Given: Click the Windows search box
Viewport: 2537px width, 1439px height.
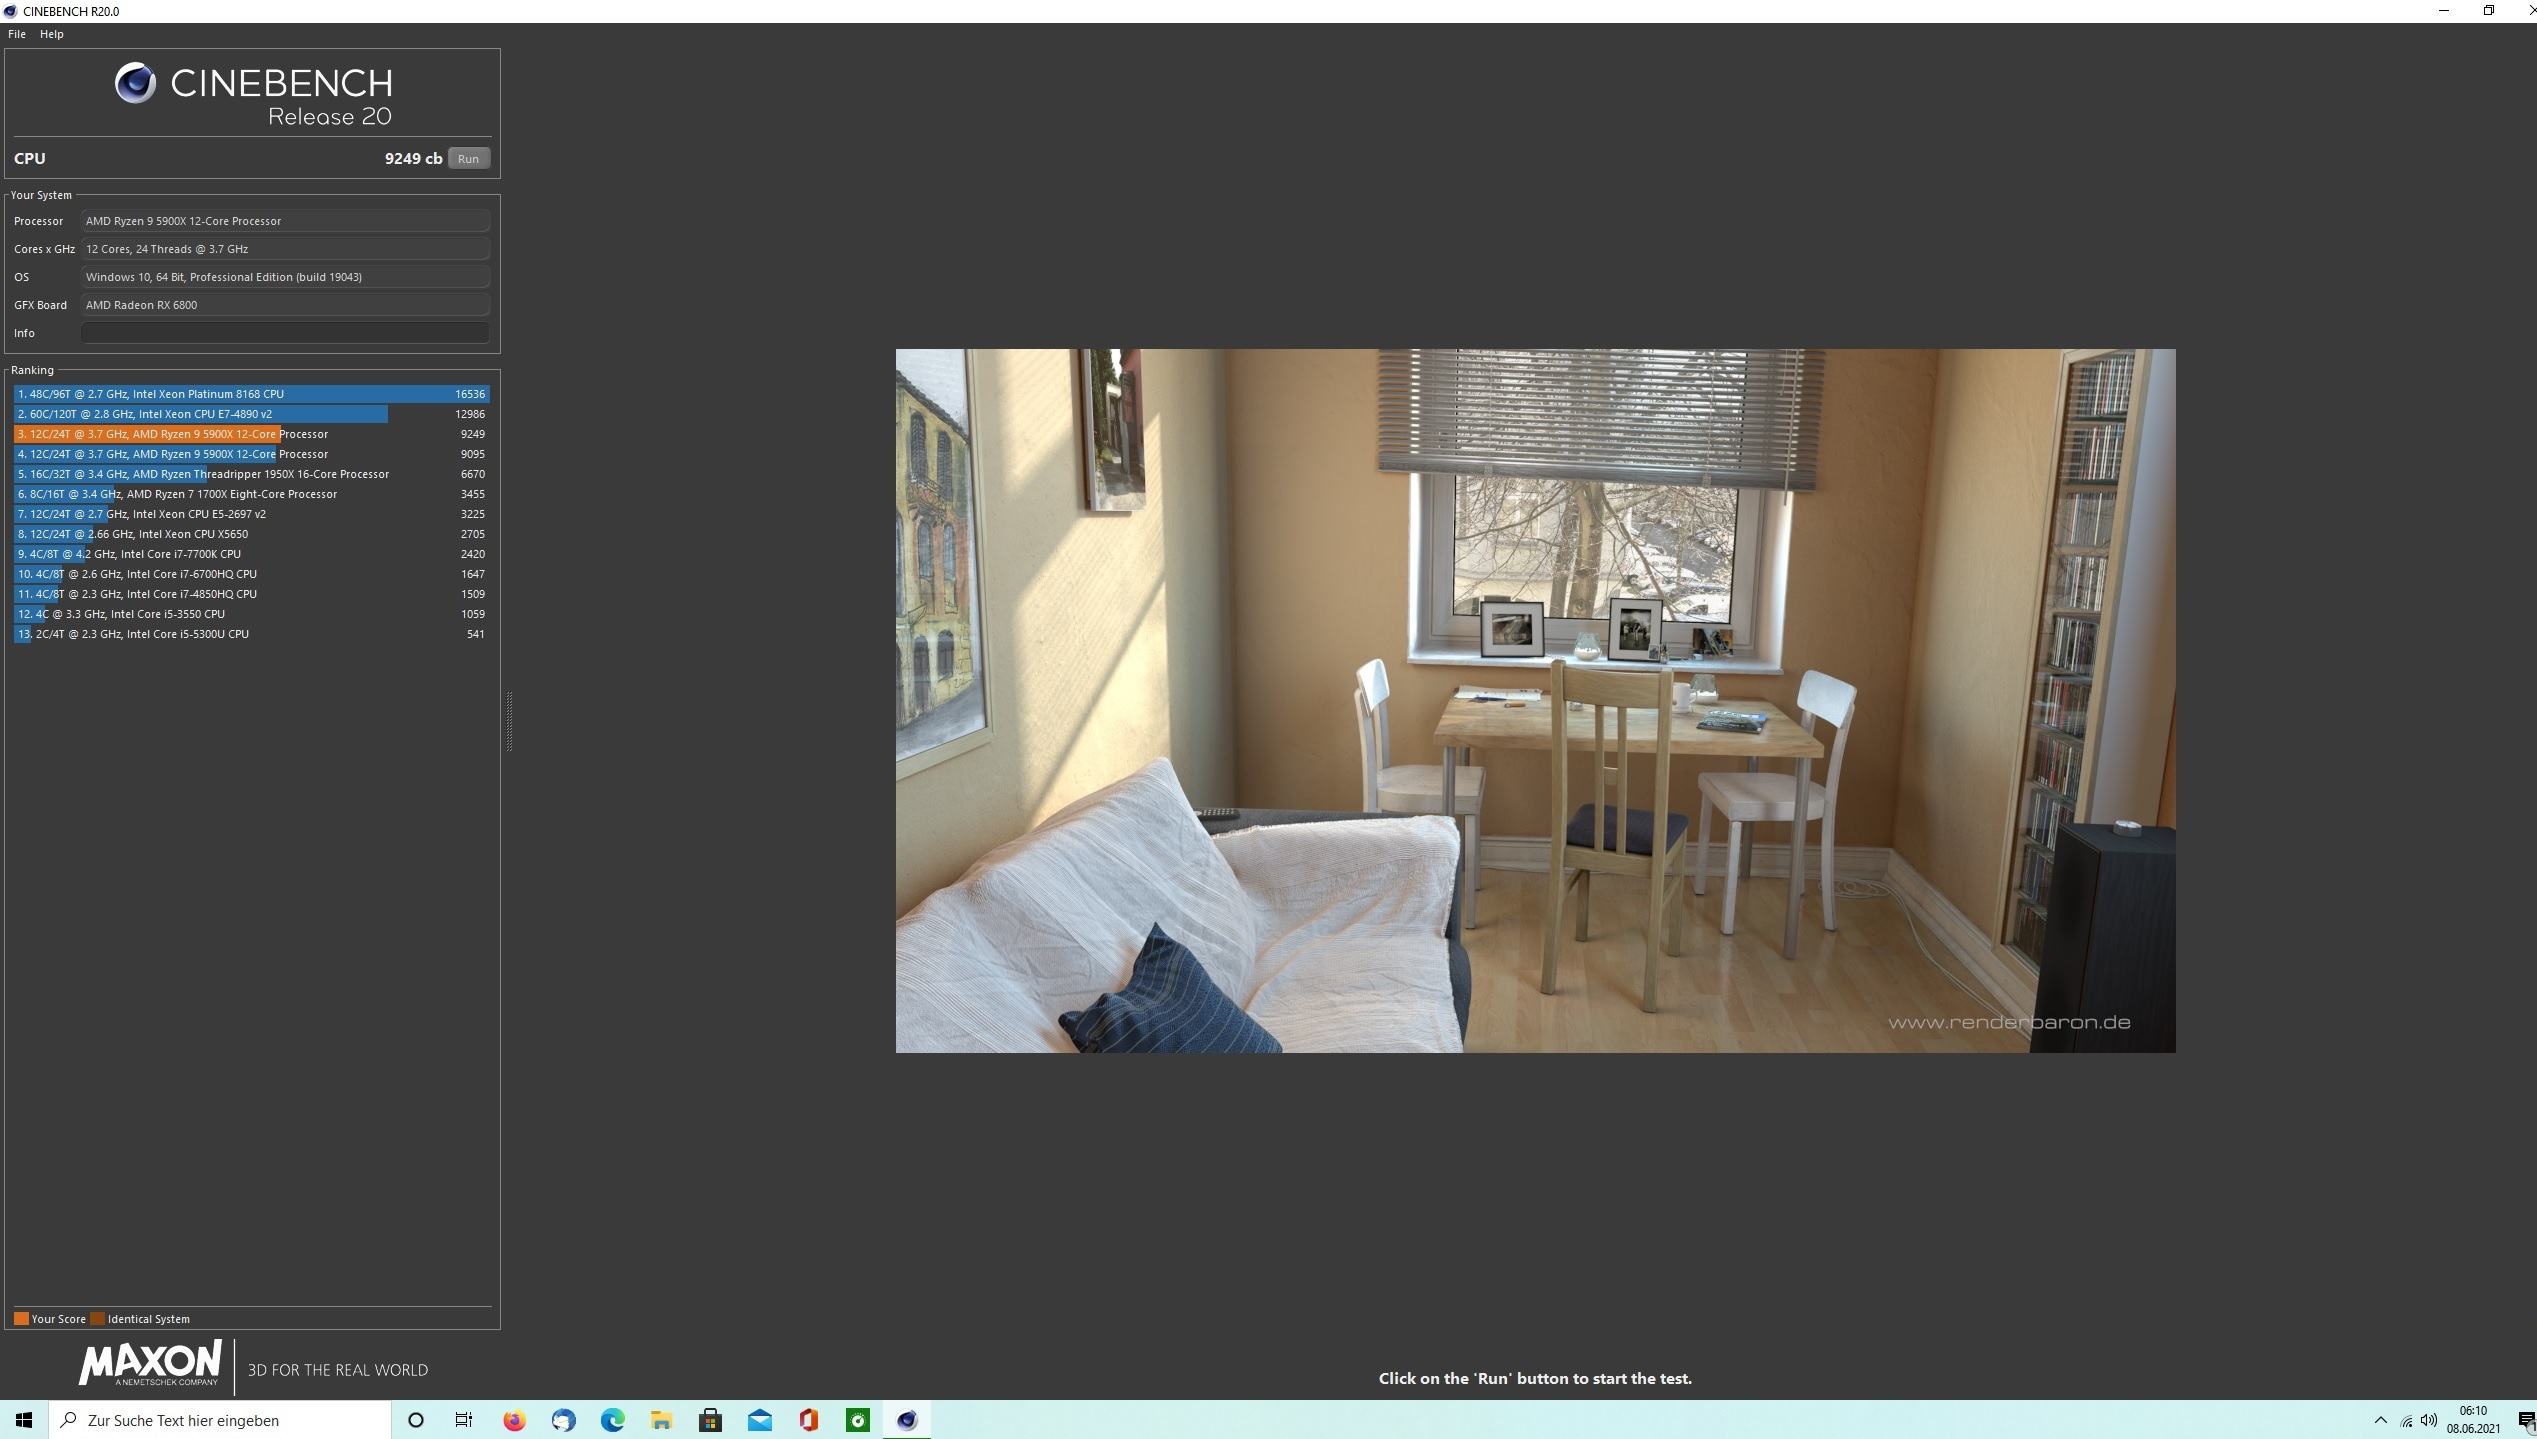Looking at the screenshot, I should [220, 1420].
